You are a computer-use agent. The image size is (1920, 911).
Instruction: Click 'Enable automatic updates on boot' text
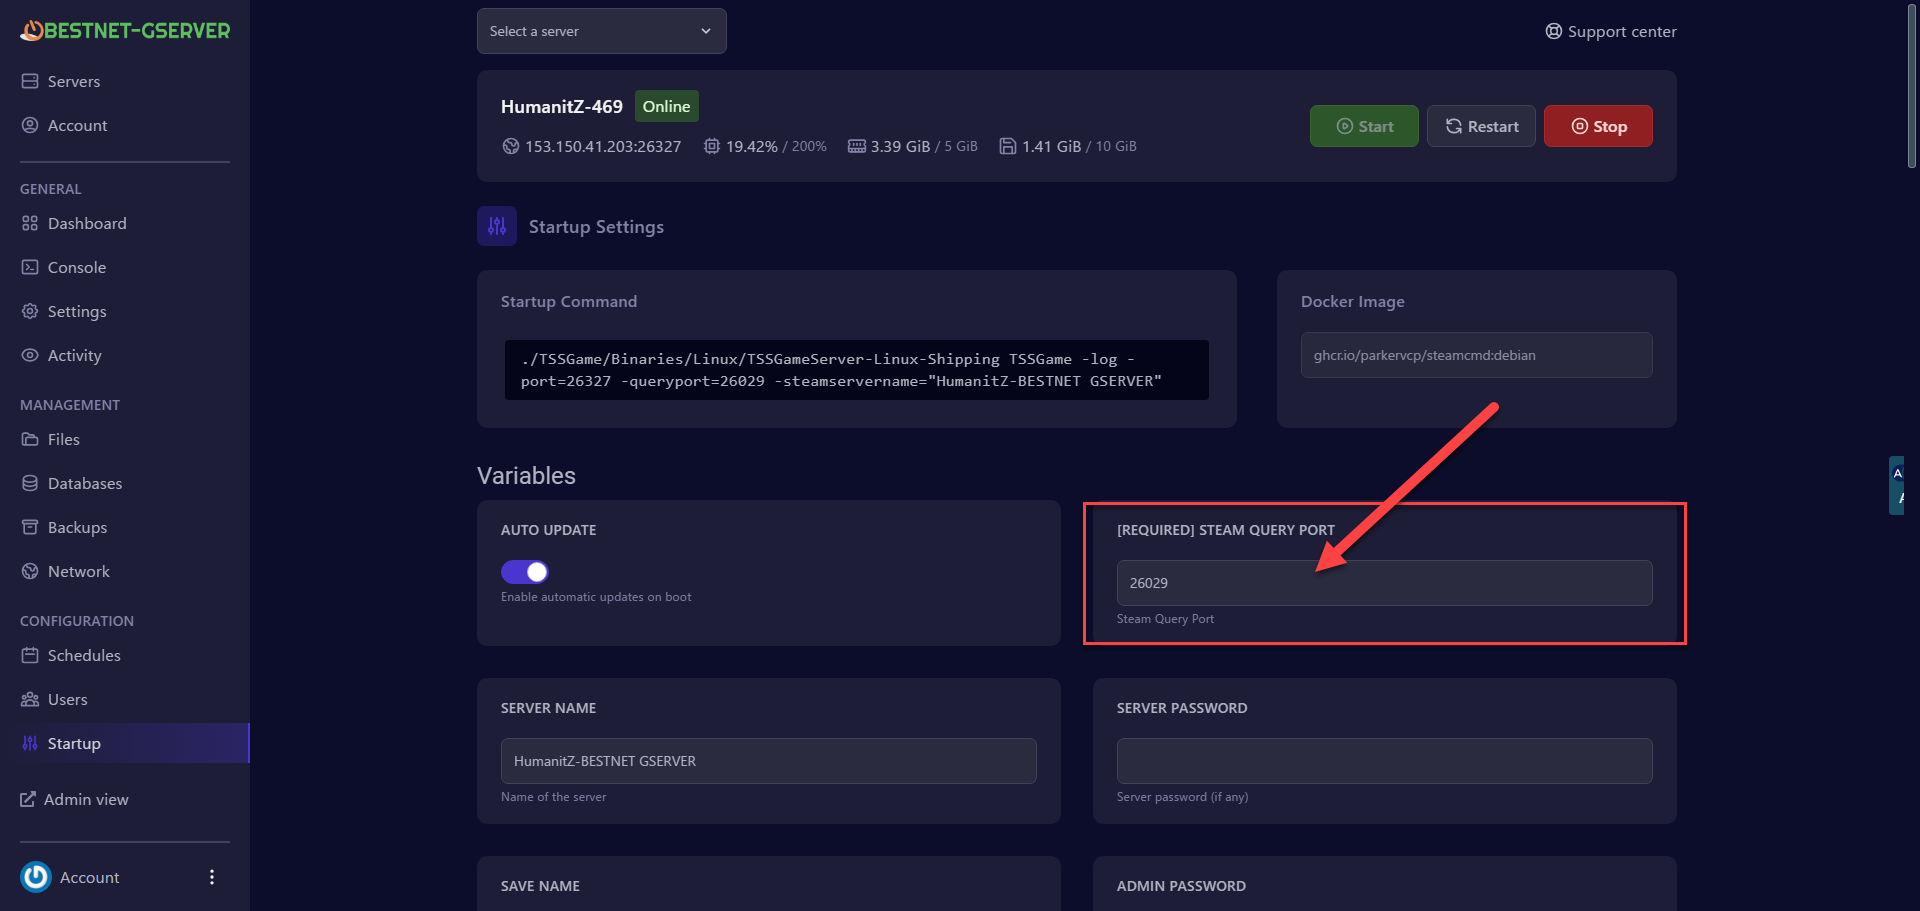tap(596, 597)
